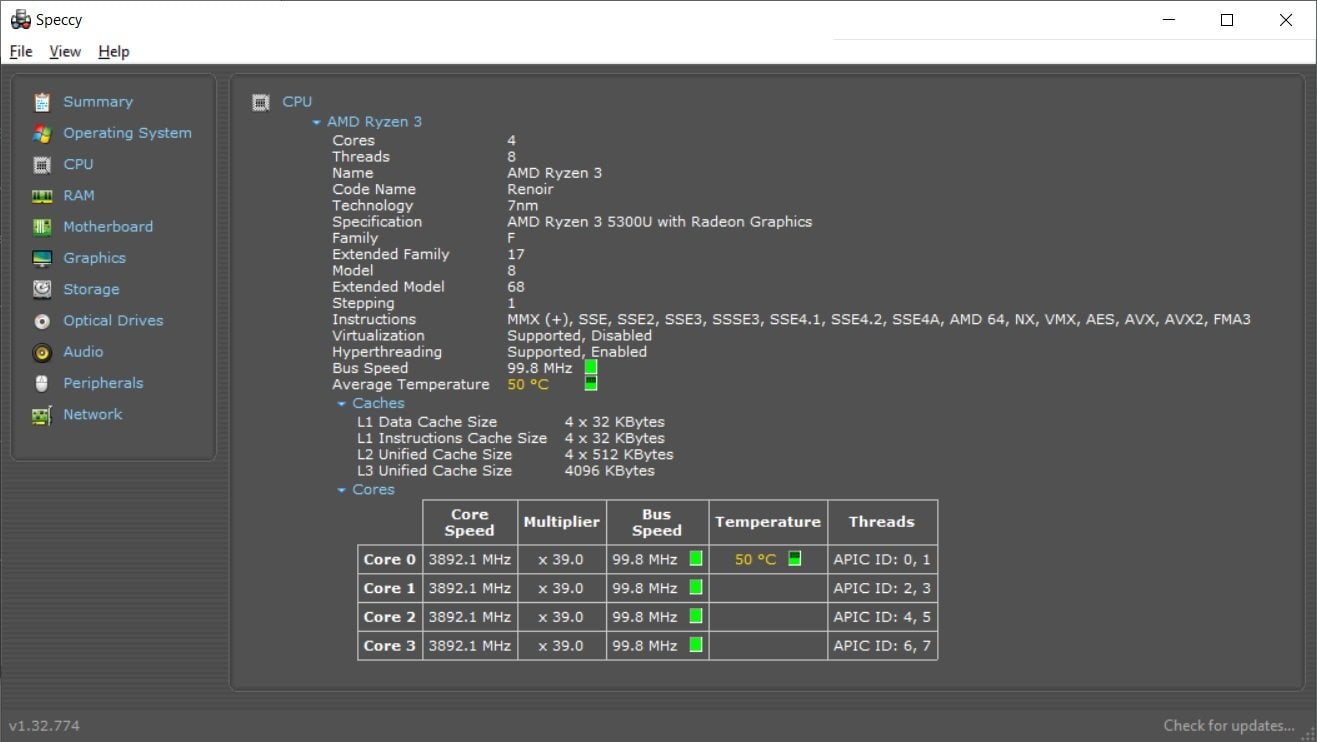This screenshot has height=742, width=1317.
Task: View the Network section
Action: coord(93,414)
